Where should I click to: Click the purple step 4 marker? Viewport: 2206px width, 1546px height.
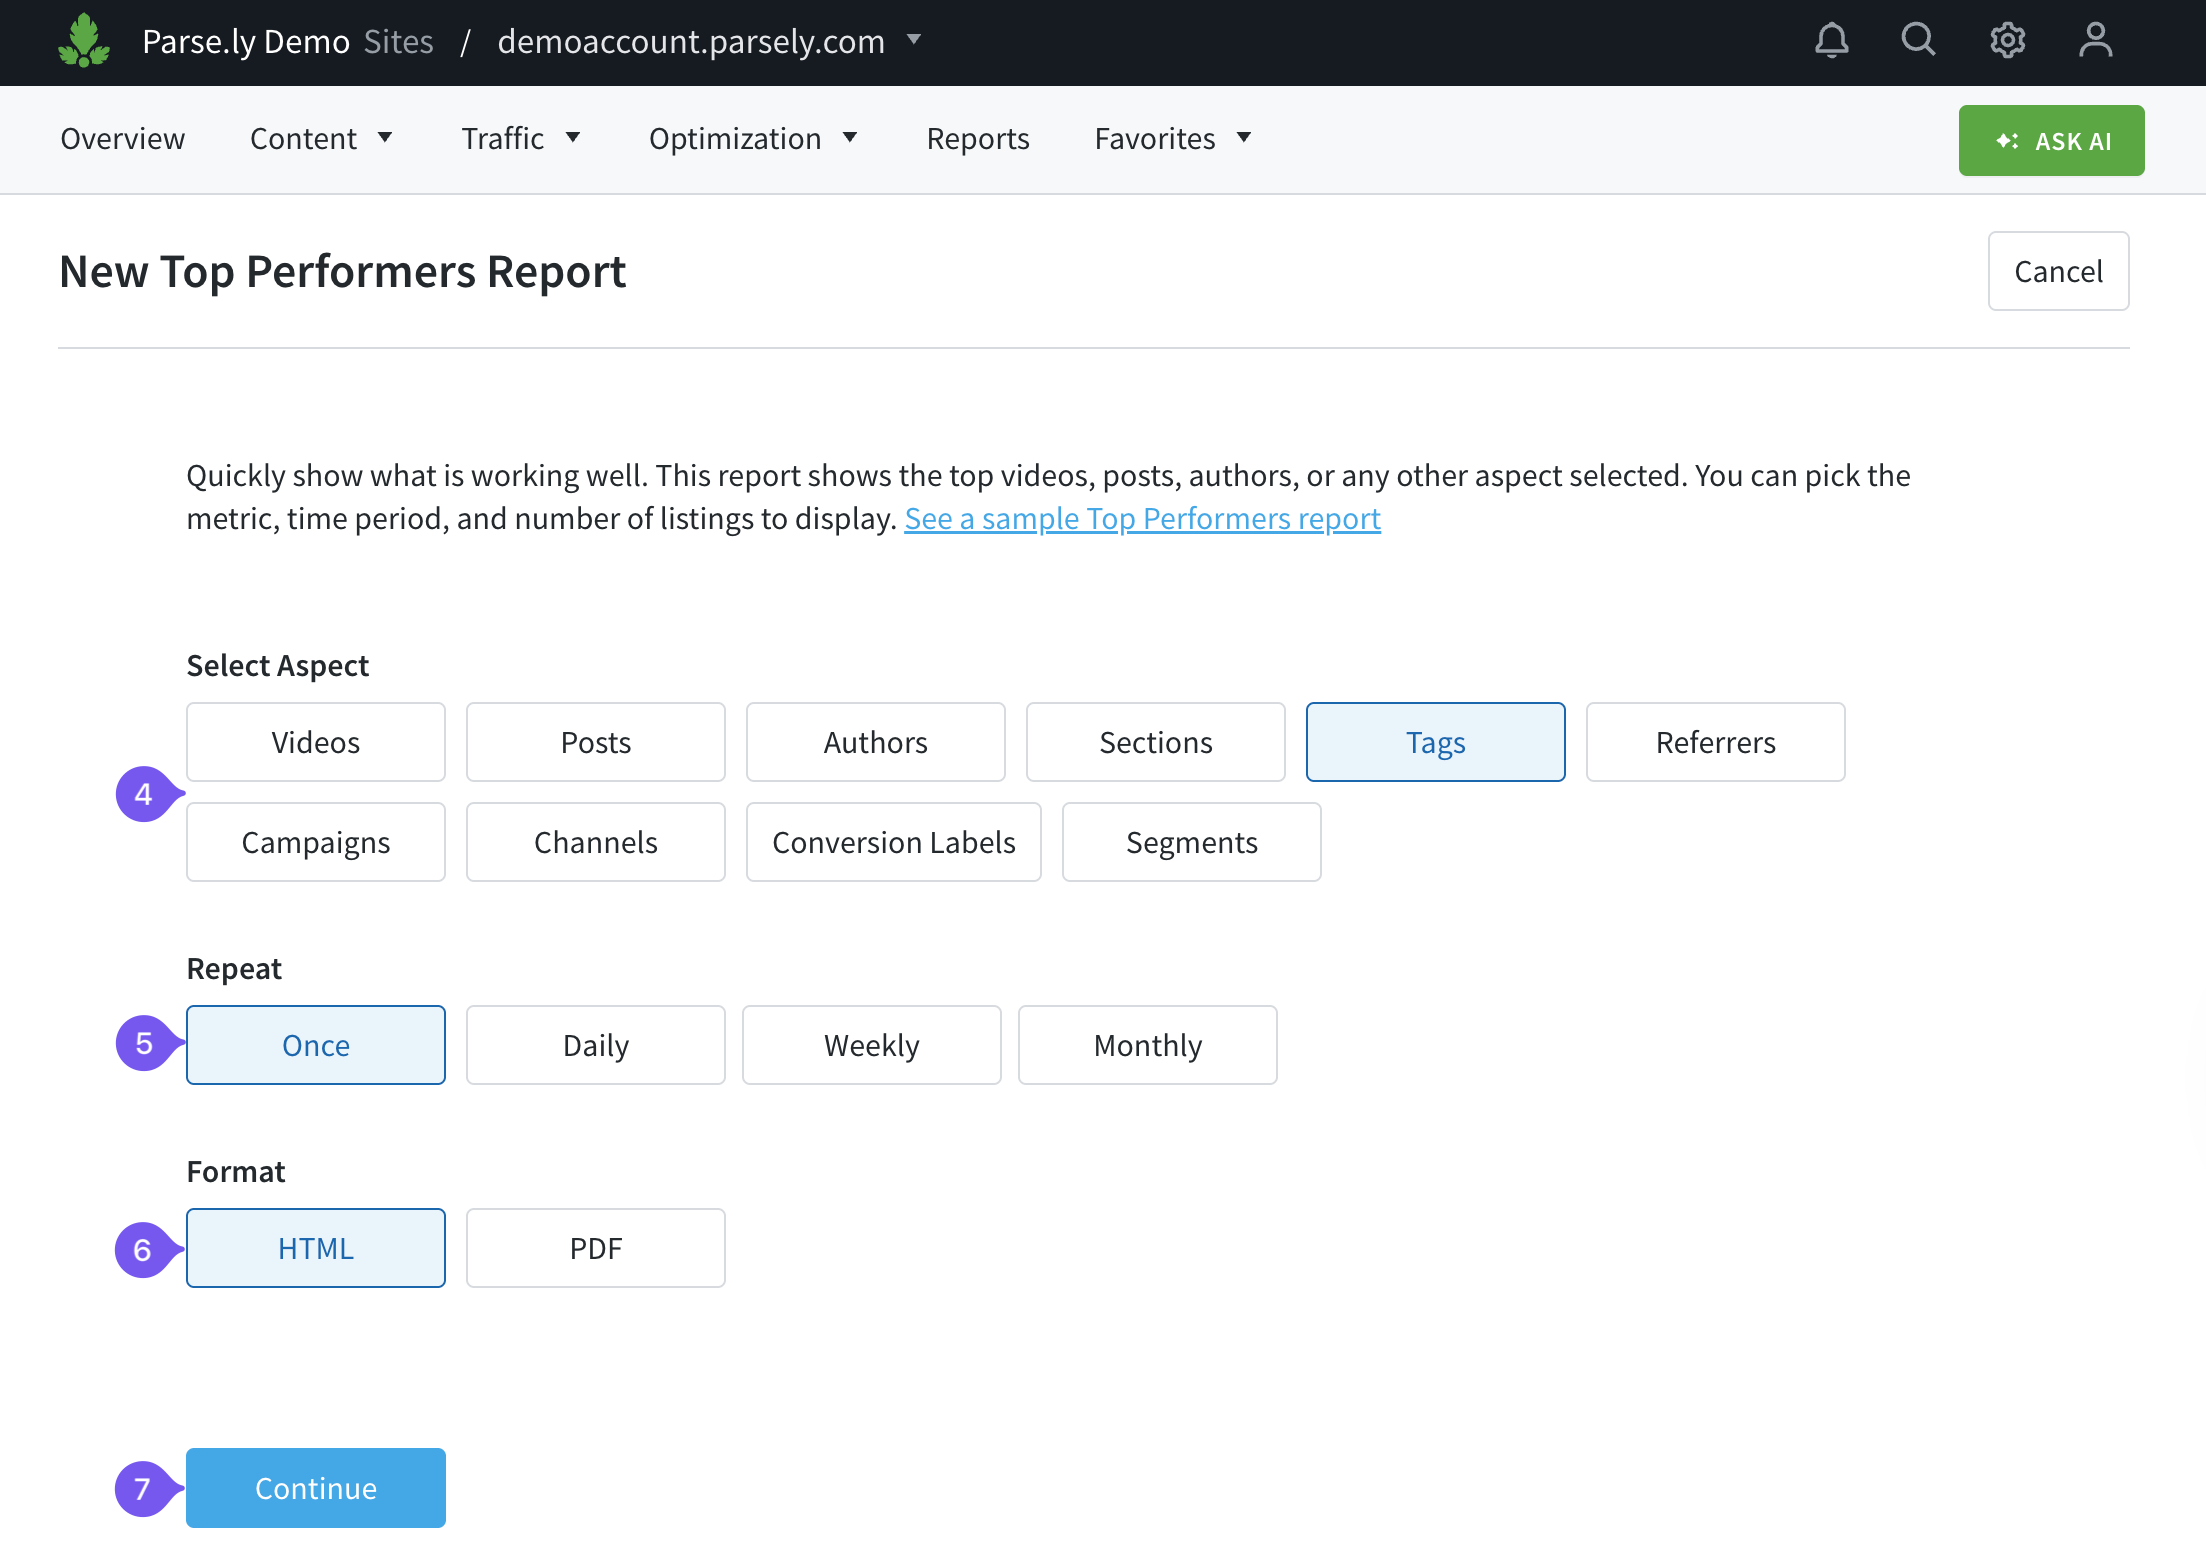[144, 794]
